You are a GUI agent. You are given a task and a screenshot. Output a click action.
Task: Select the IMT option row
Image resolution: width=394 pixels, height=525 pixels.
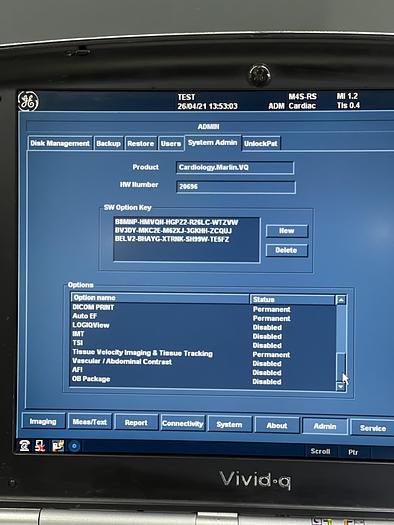pyautogui.click(x=203, y=334)
